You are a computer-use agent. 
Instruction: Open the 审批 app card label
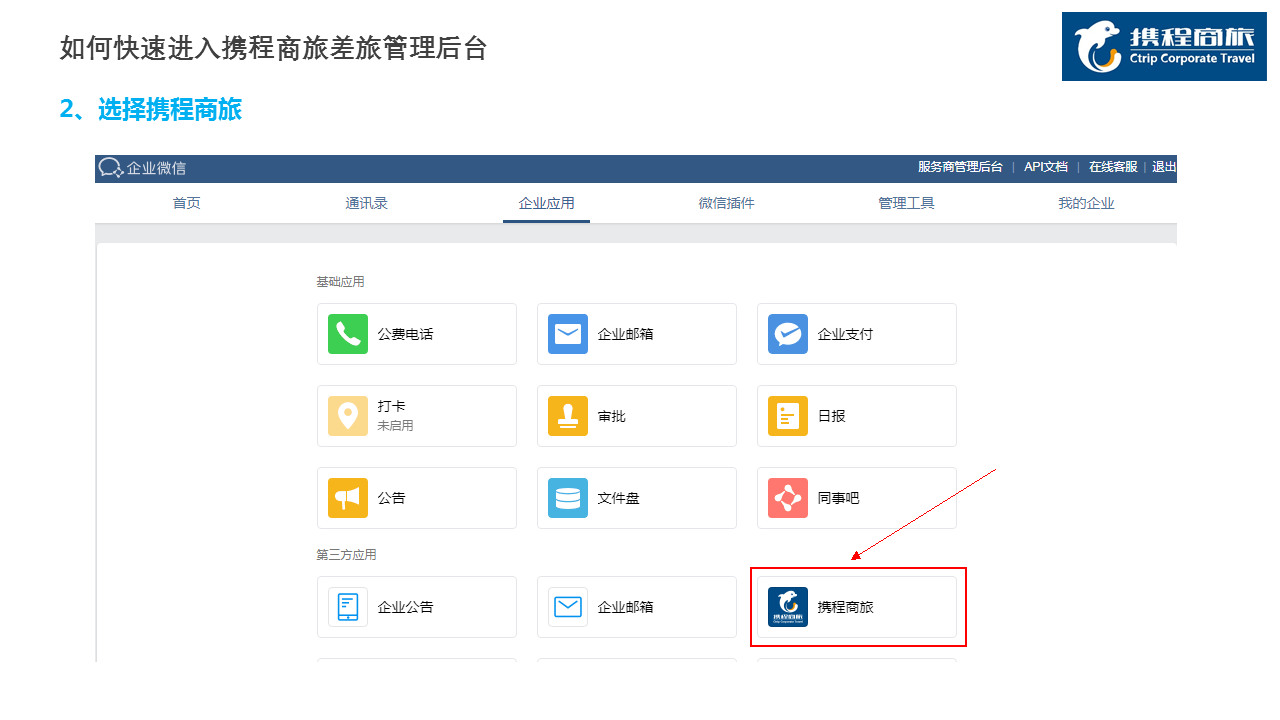(612, 416)
